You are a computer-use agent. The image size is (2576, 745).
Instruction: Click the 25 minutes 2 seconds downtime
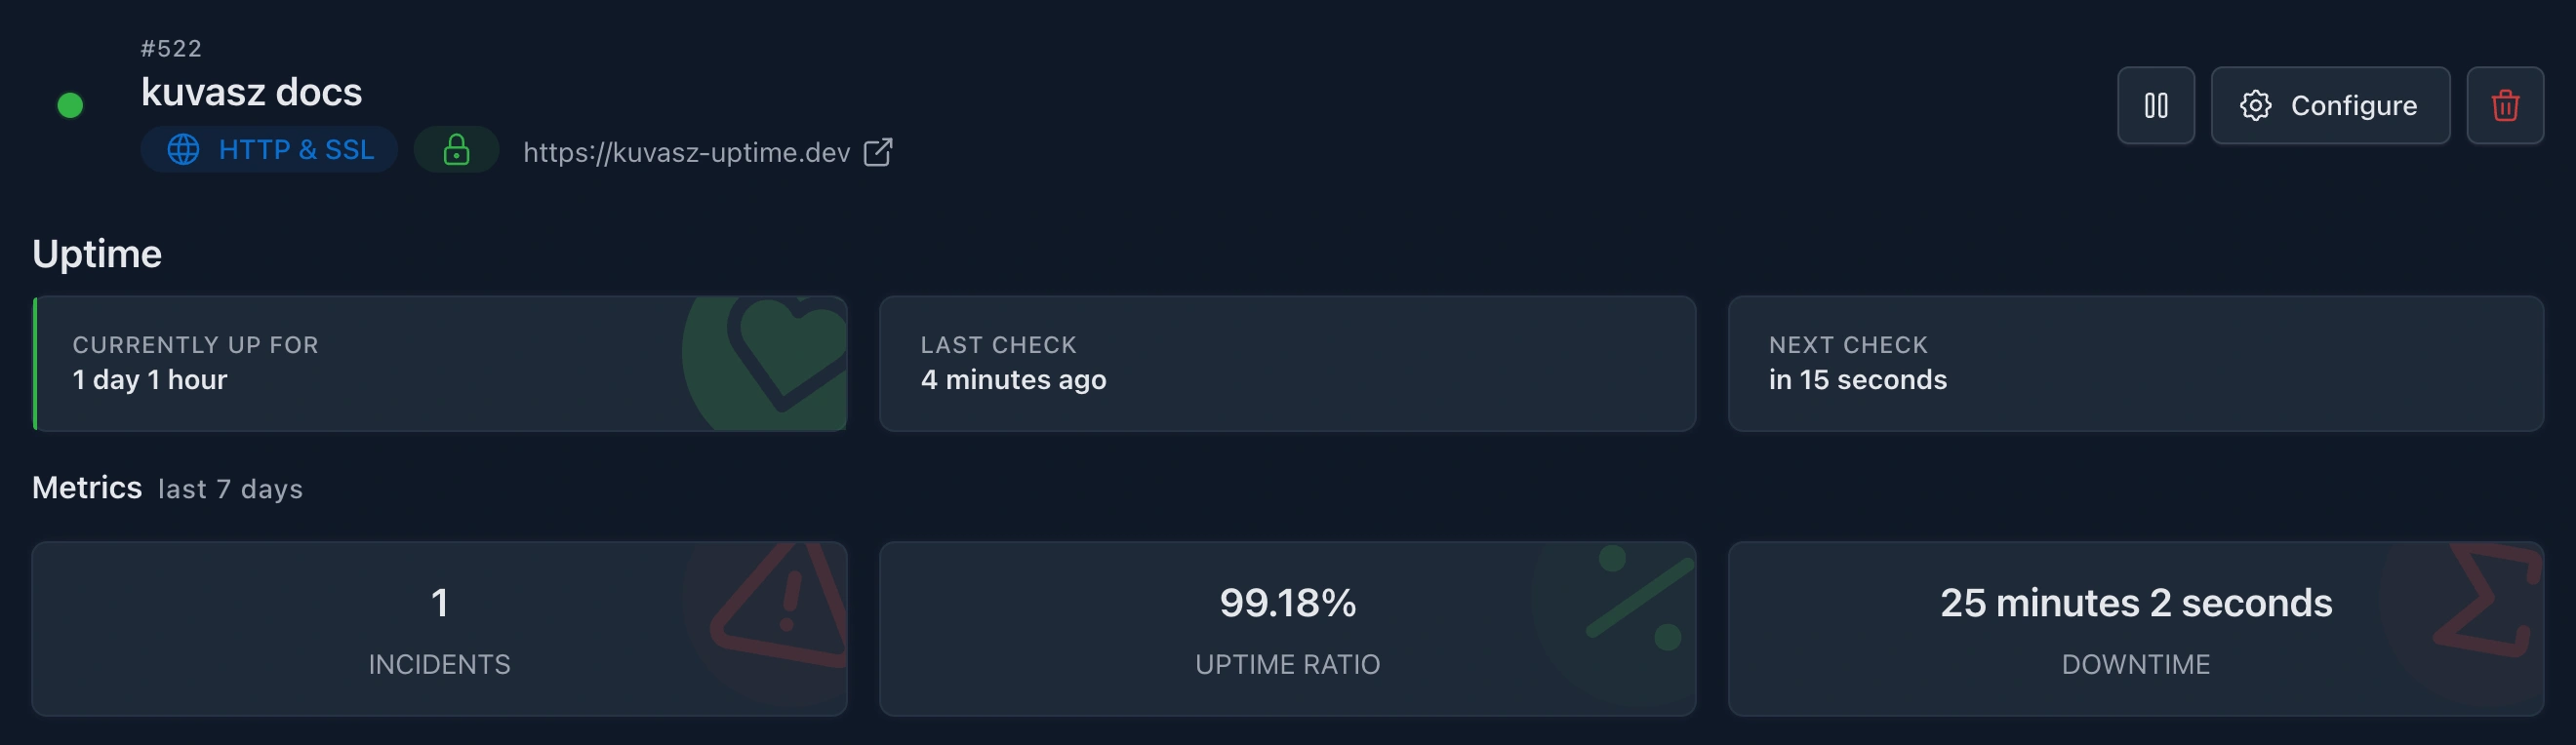(x=2135, y=603)
